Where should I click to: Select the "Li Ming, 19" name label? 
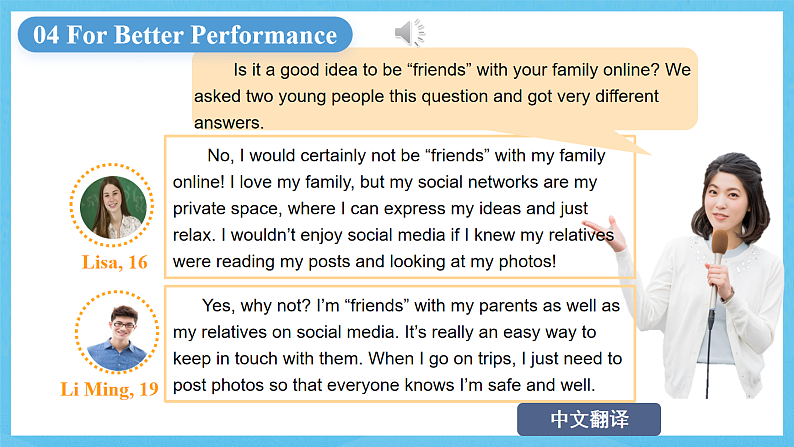[x=117, y=389]
